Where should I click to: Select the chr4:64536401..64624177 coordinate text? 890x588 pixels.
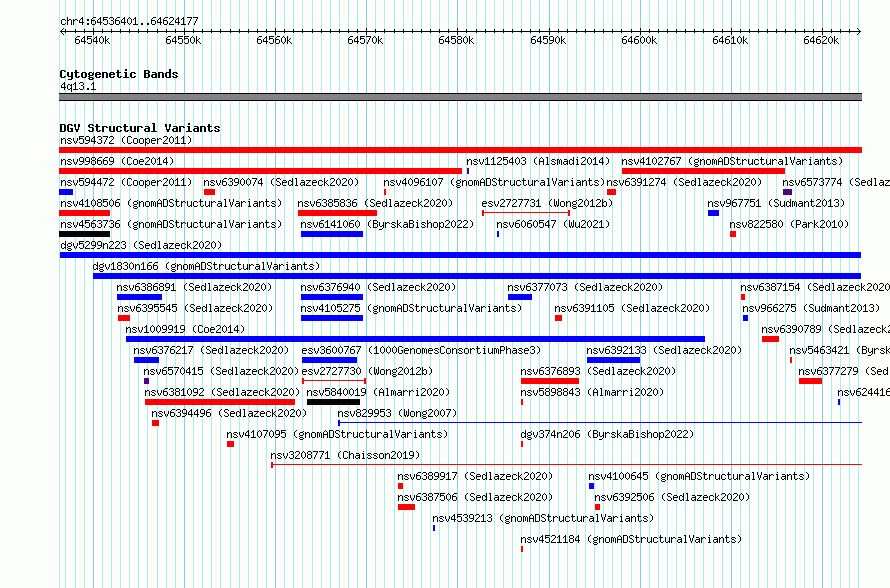[x=129, y=22]
